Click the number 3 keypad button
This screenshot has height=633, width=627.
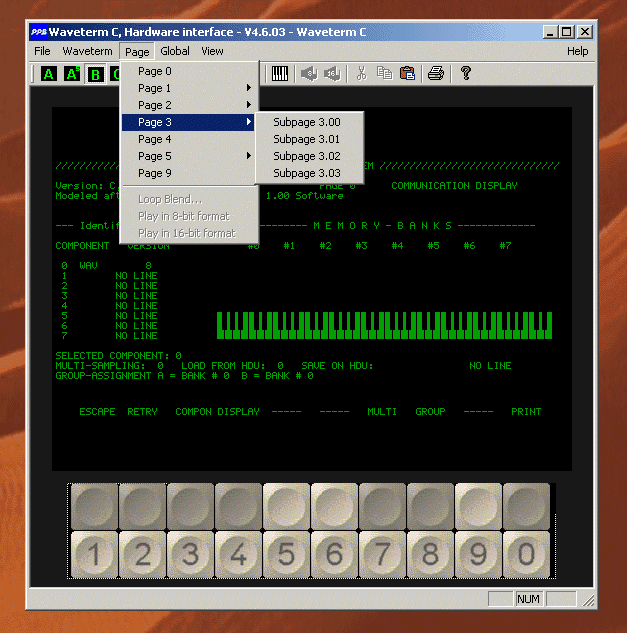(x=191, y=554)
